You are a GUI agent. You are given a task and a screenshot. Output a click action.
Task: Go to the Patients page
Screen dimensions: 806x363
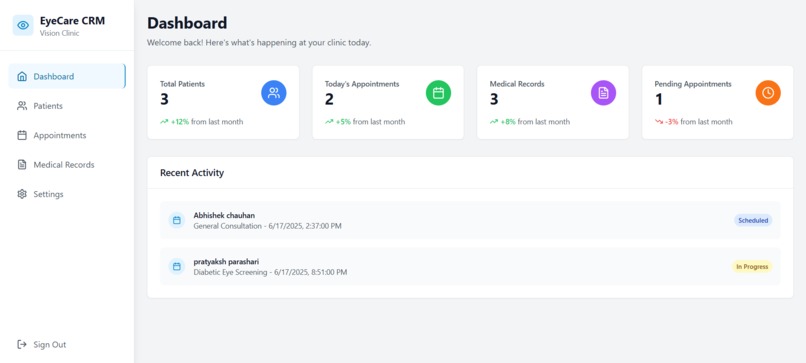point(67,106)
